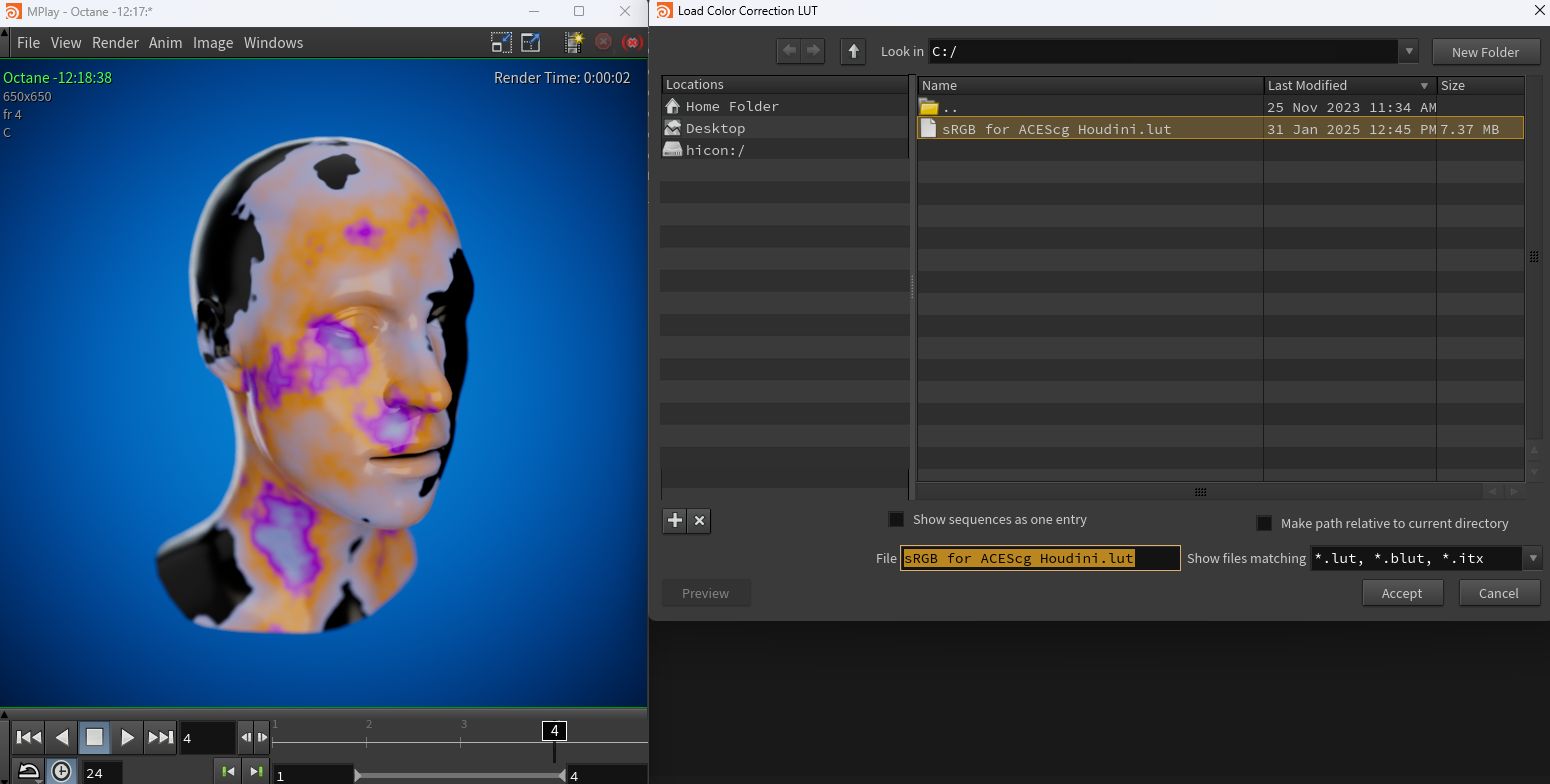Click the hicon:/ drive icon
Image resolution: width=1550 pixels, height=784 pixels.
(672, 150)
